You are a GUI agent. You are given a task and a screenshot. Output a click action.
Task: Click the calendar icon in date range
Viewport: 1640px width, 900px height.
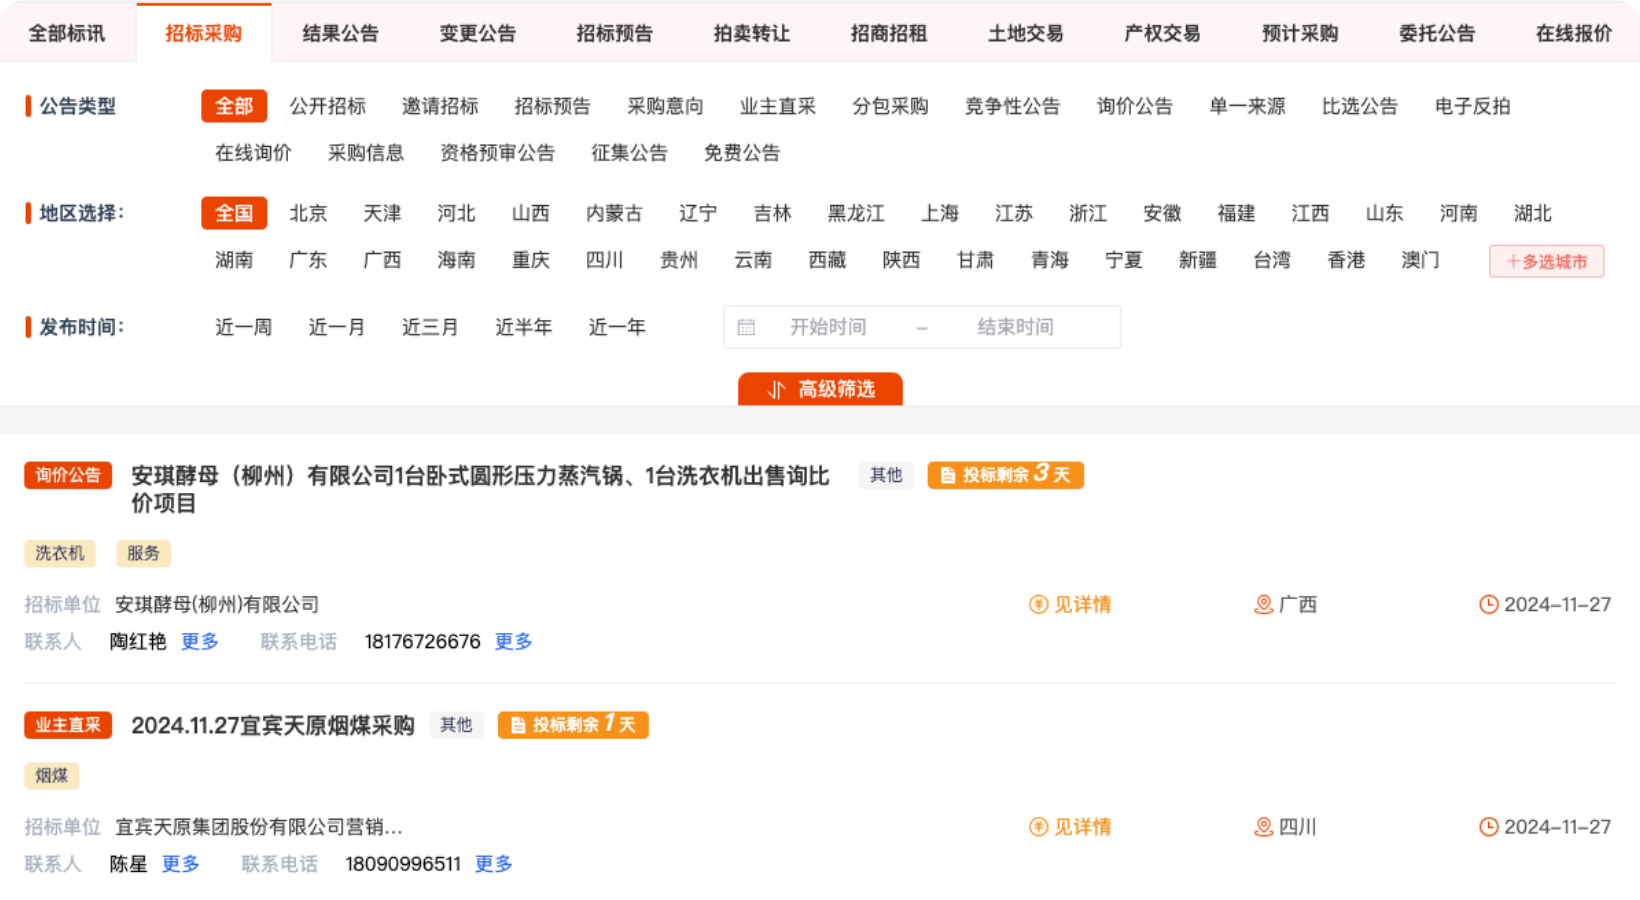(746, 327)
